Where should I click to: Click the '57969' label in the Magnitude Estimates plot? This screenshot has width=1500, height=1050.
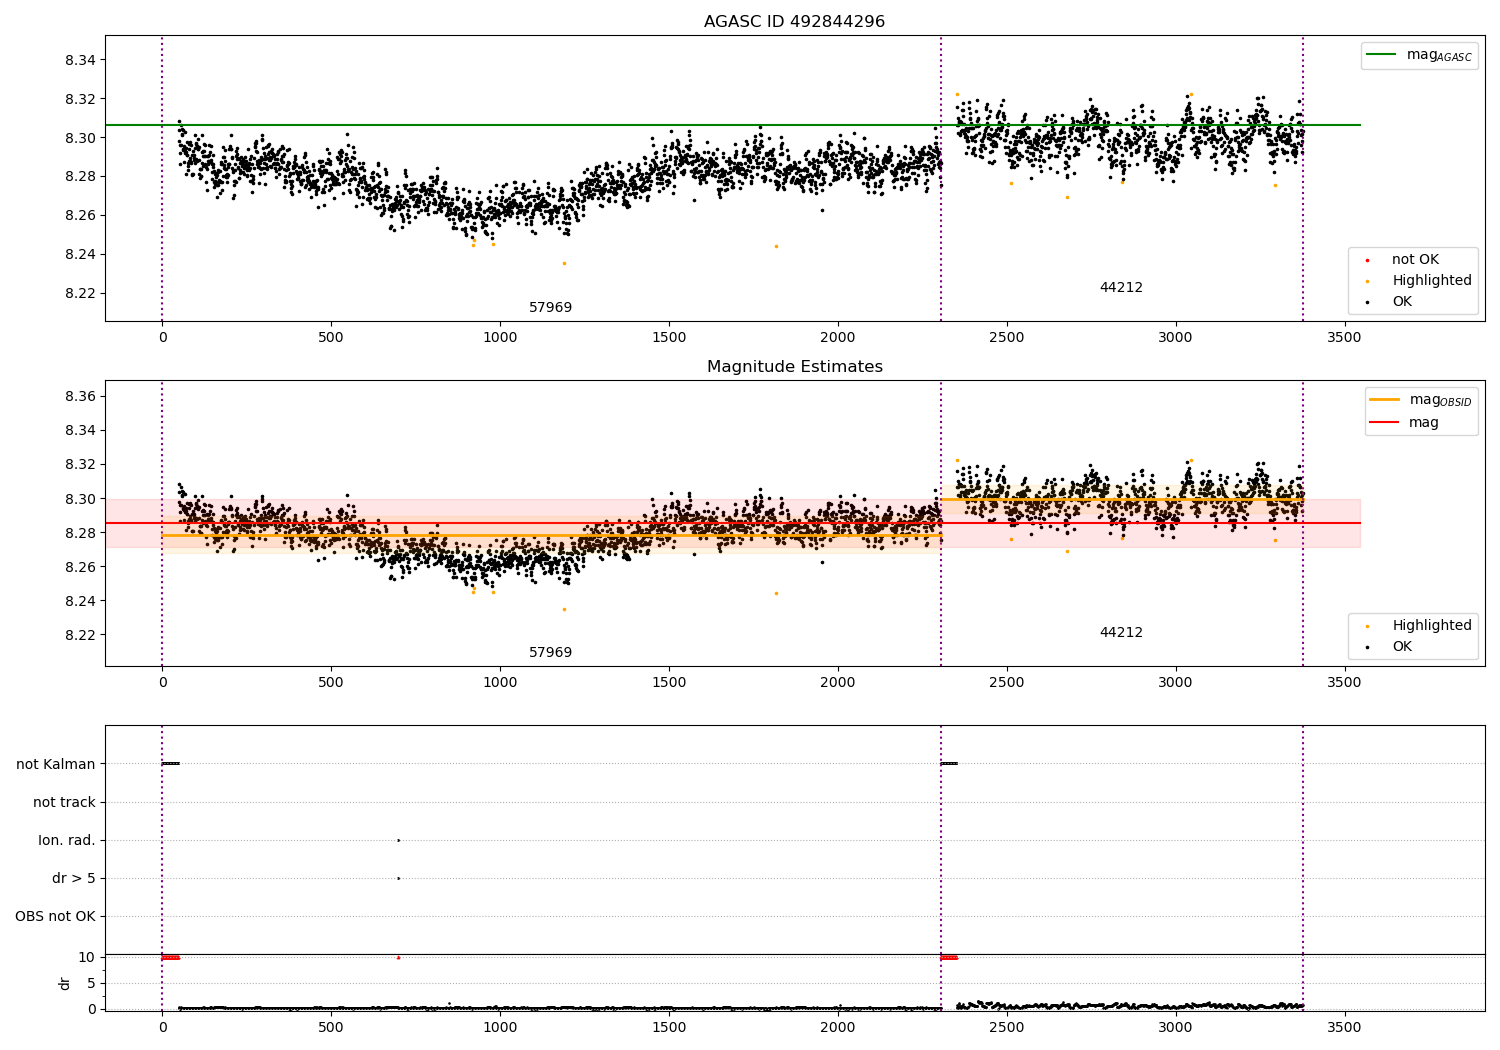click(551, 653)
